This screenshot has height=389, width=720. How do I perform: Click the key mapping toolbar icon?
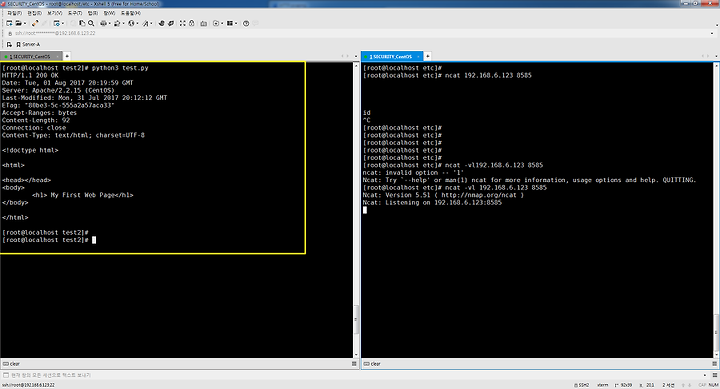tap(203, 23)
